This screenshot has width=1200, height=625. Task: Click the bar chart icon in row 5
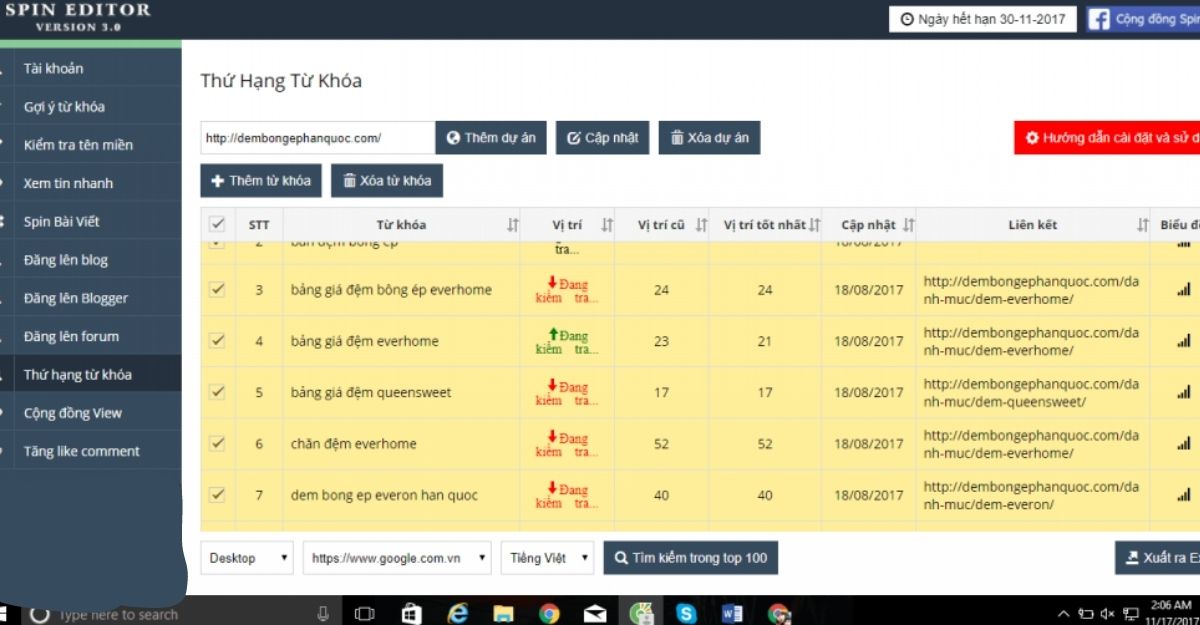(1184, 393)
